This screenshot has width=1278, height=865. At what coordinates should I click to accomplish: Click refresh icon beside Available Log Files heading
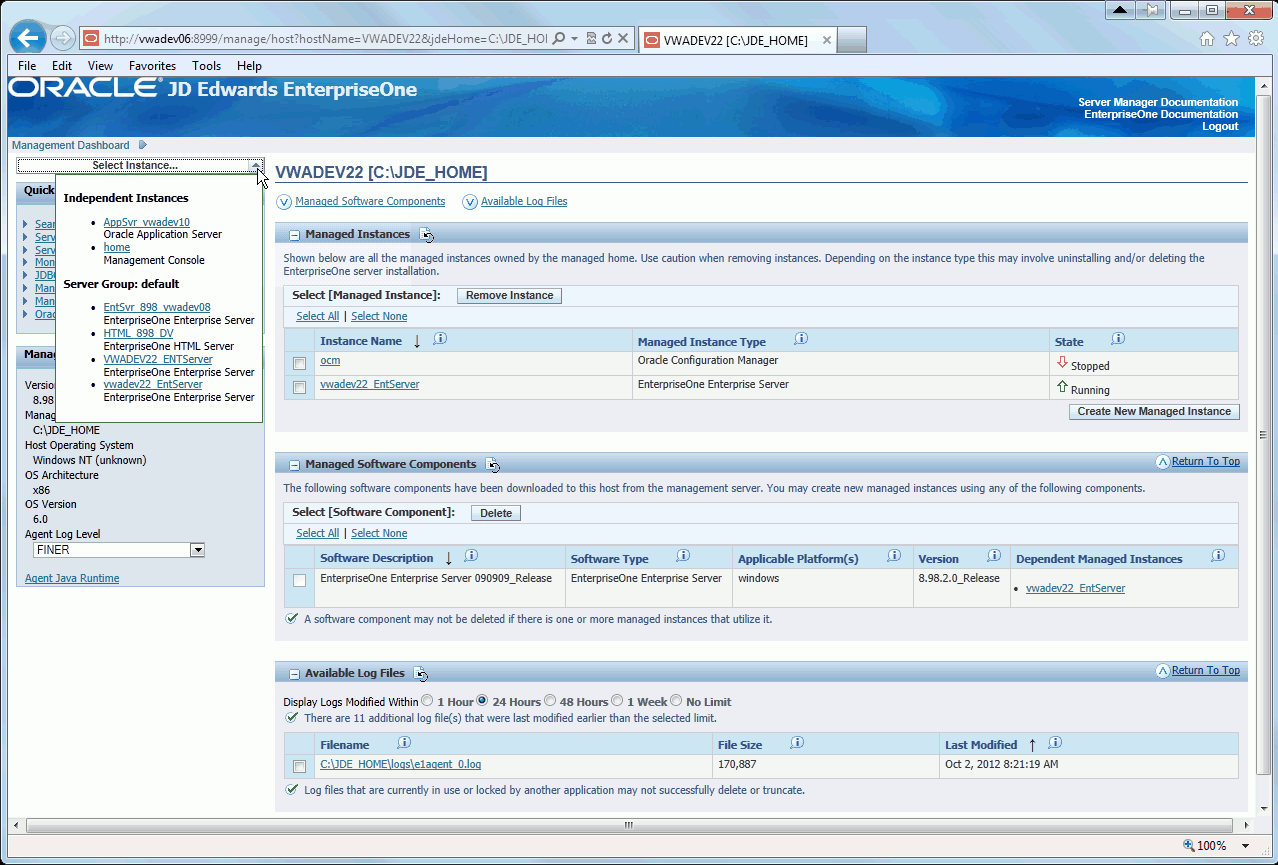coord(421,674)
